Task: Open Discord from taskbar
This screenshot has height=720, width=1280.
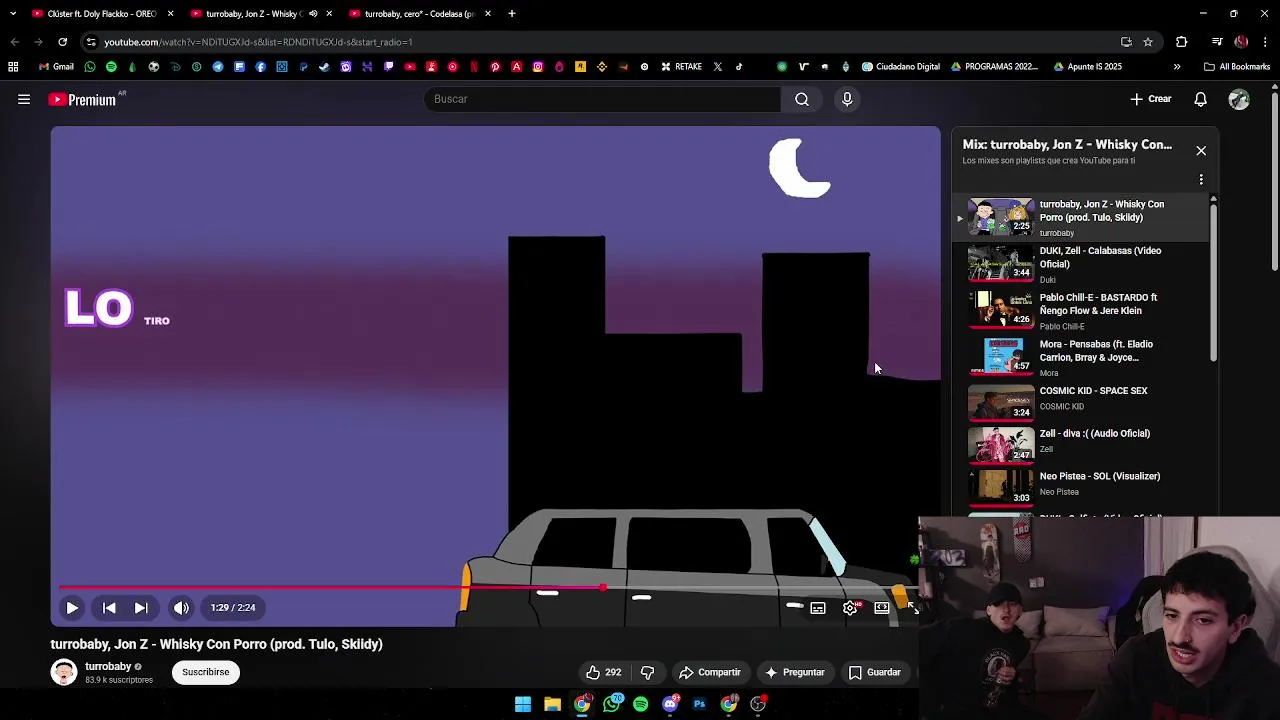Action: (x=670, y=704)
